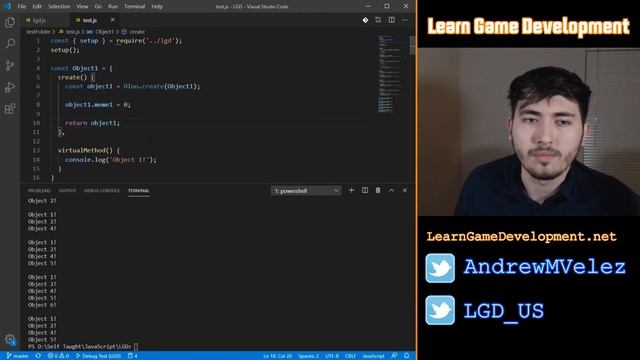Switch to the lgd.js editor tab

pyautogui.click(x=45, y=20)
